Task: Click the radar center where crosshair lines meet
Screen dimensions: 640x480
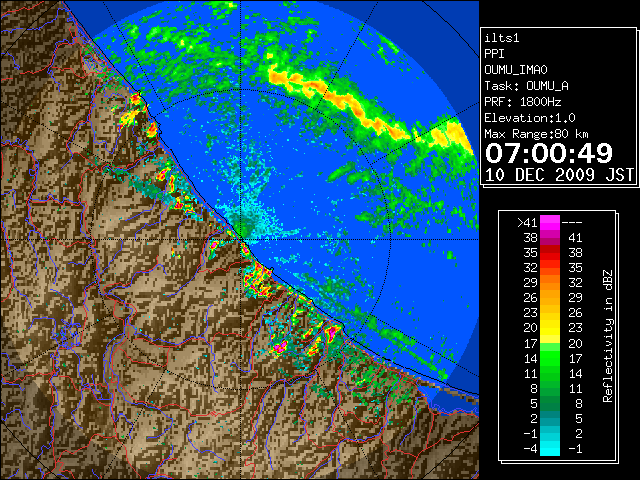Action: click(241, 240)
